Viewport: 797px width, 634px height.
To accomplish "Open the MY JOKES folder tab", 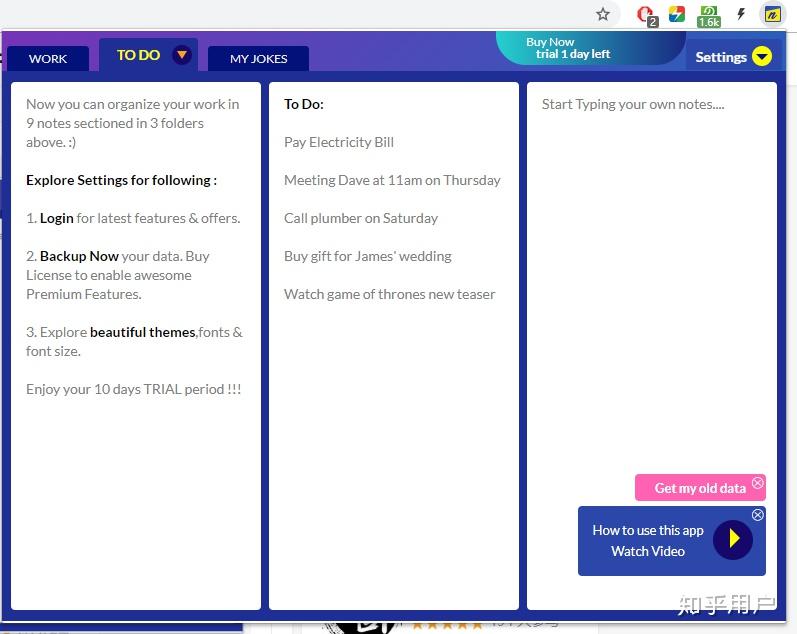I will 258,58.
